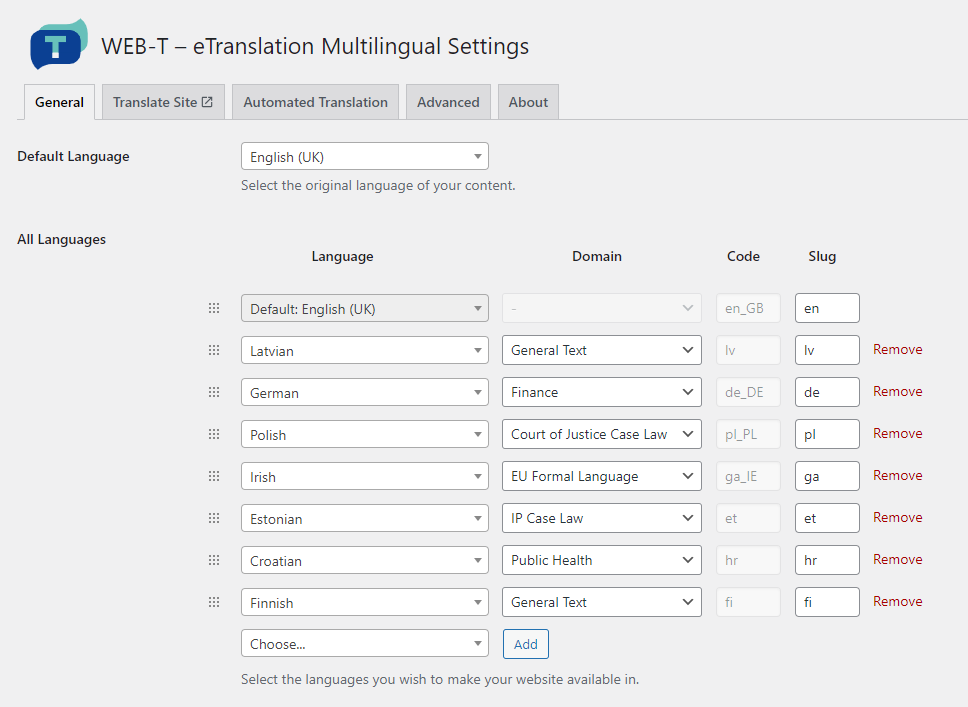Click the 'en' slug input field
968x707 pixels.
point(827,308)
